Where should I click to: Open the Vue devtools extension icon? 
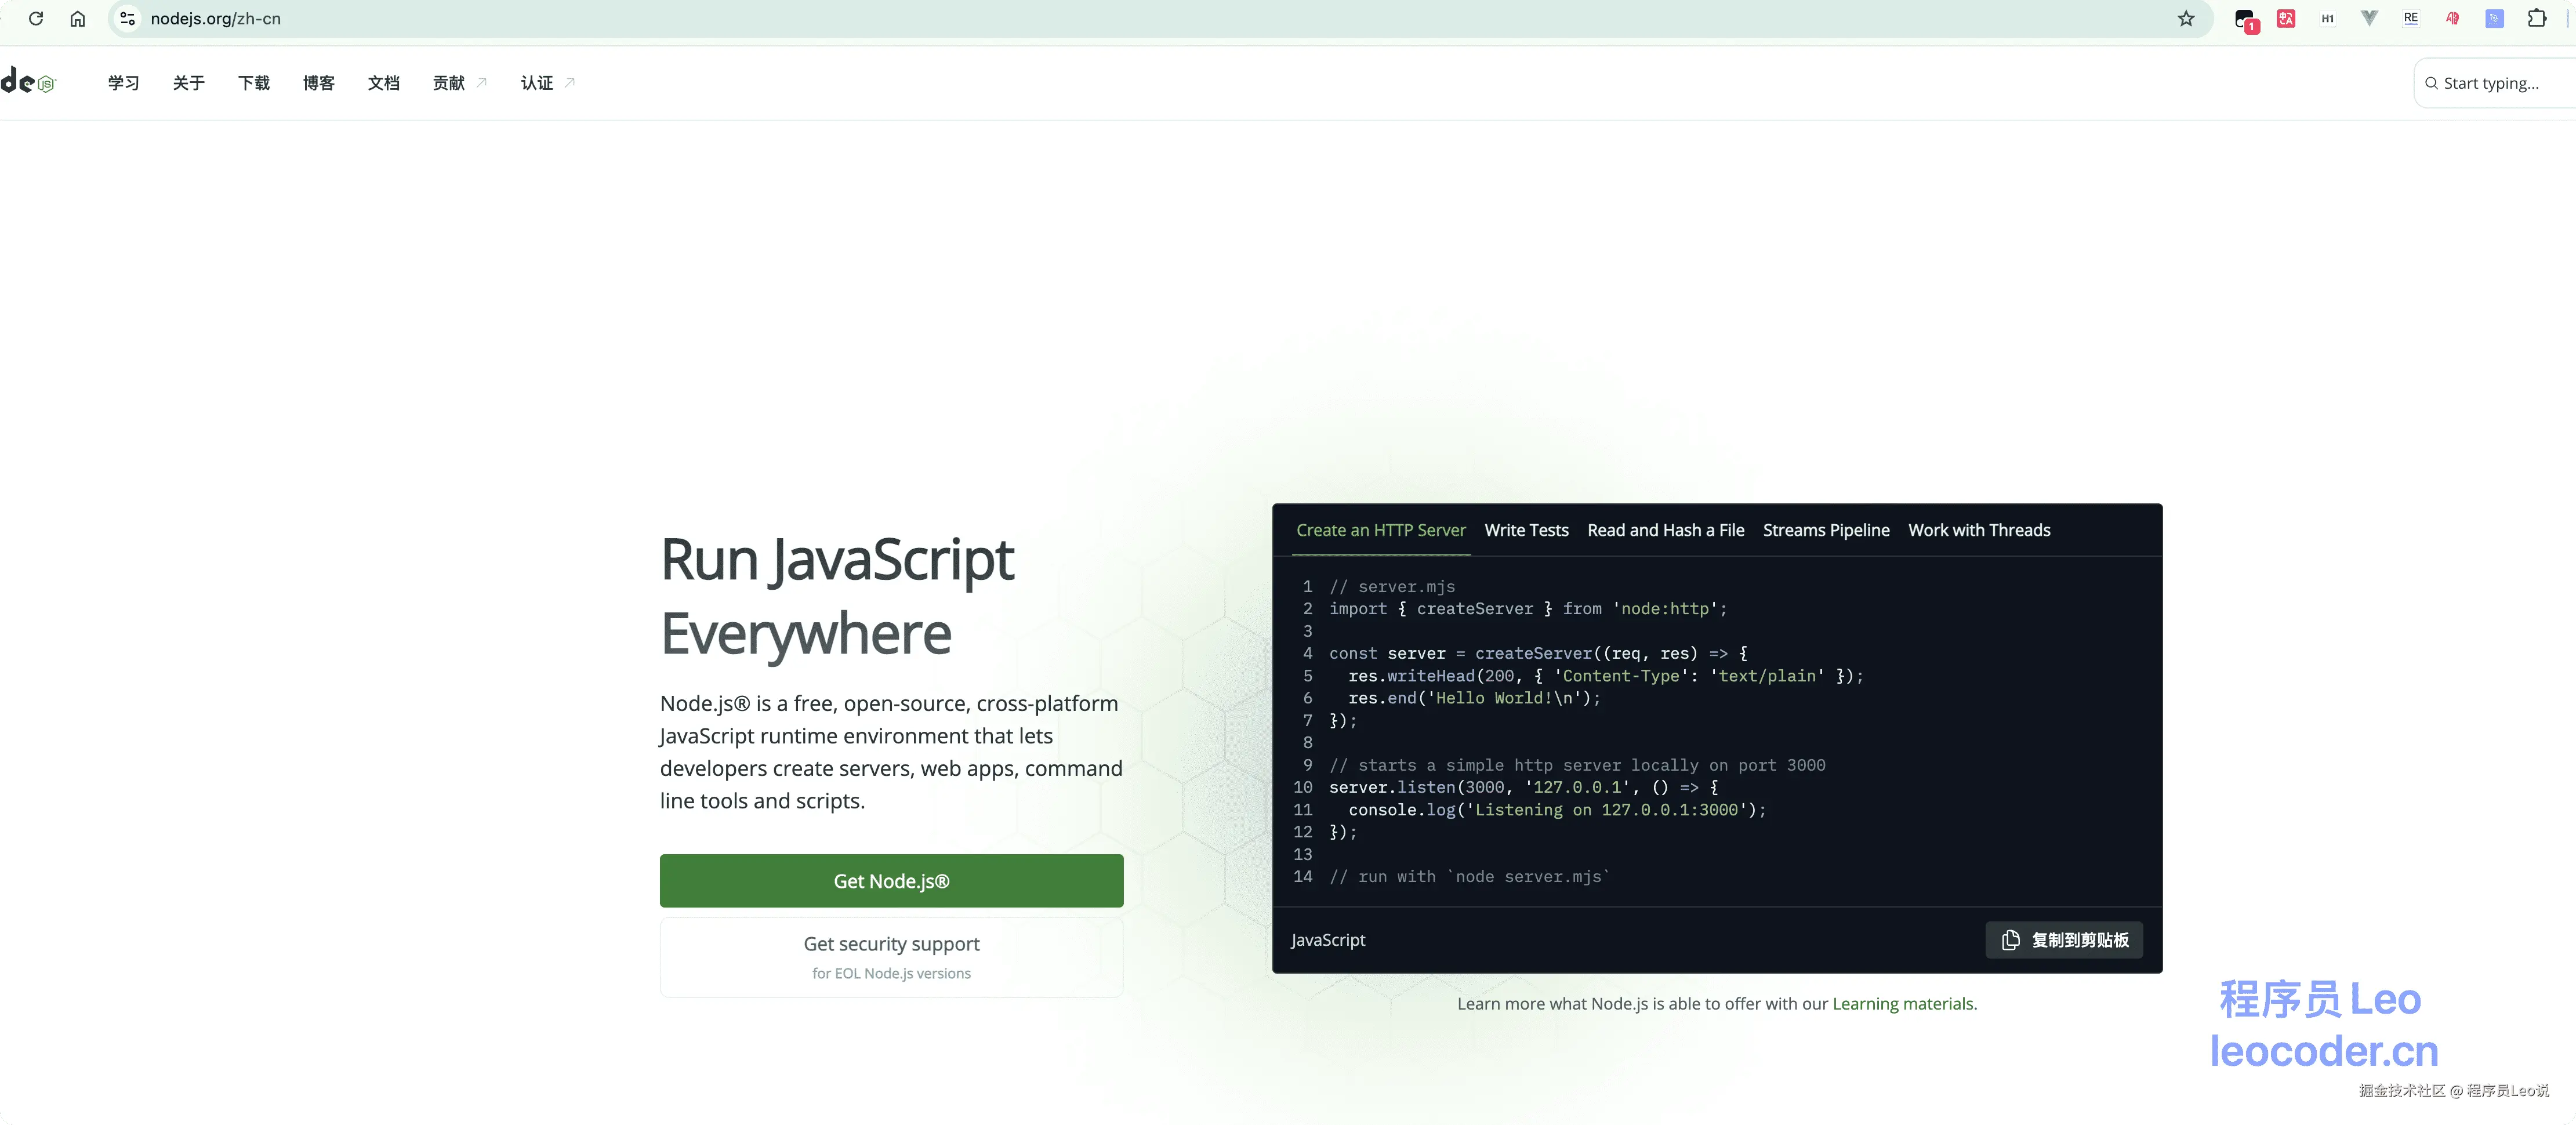pos(2369,18)
